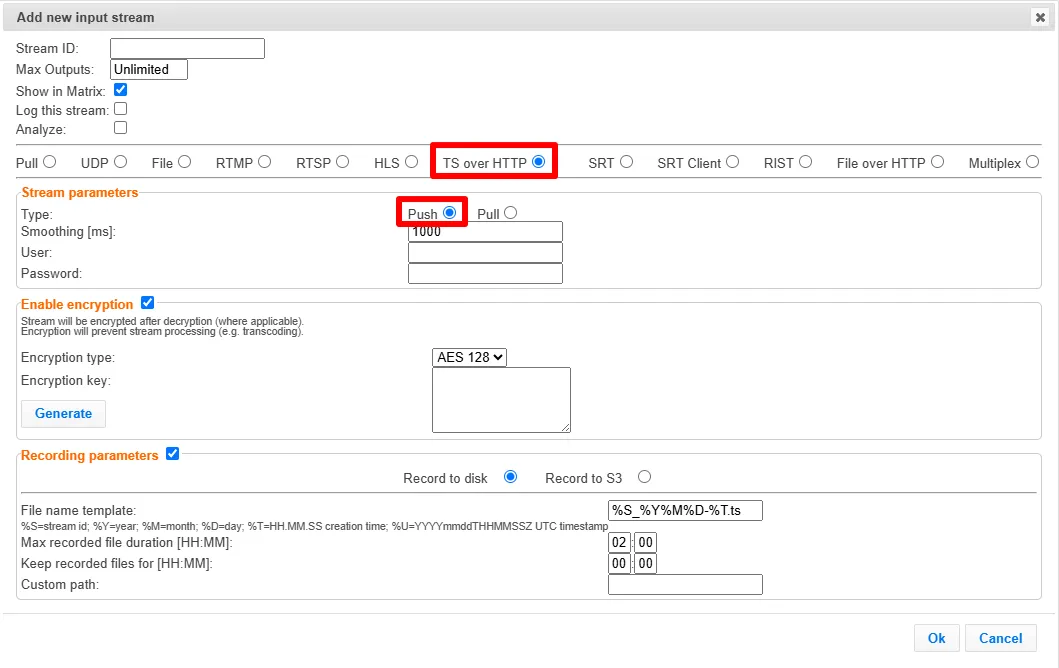Uncheck the Show in Matrix checkbox
The image size is (1059, 668).
[x=121, y=90]
